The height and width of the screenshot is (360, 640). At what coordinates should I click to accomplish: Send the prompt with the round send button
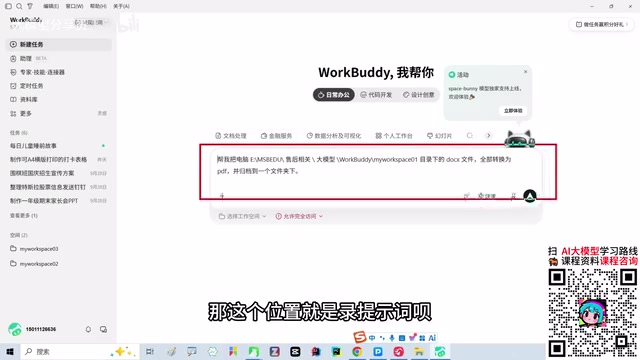[530, 196]
